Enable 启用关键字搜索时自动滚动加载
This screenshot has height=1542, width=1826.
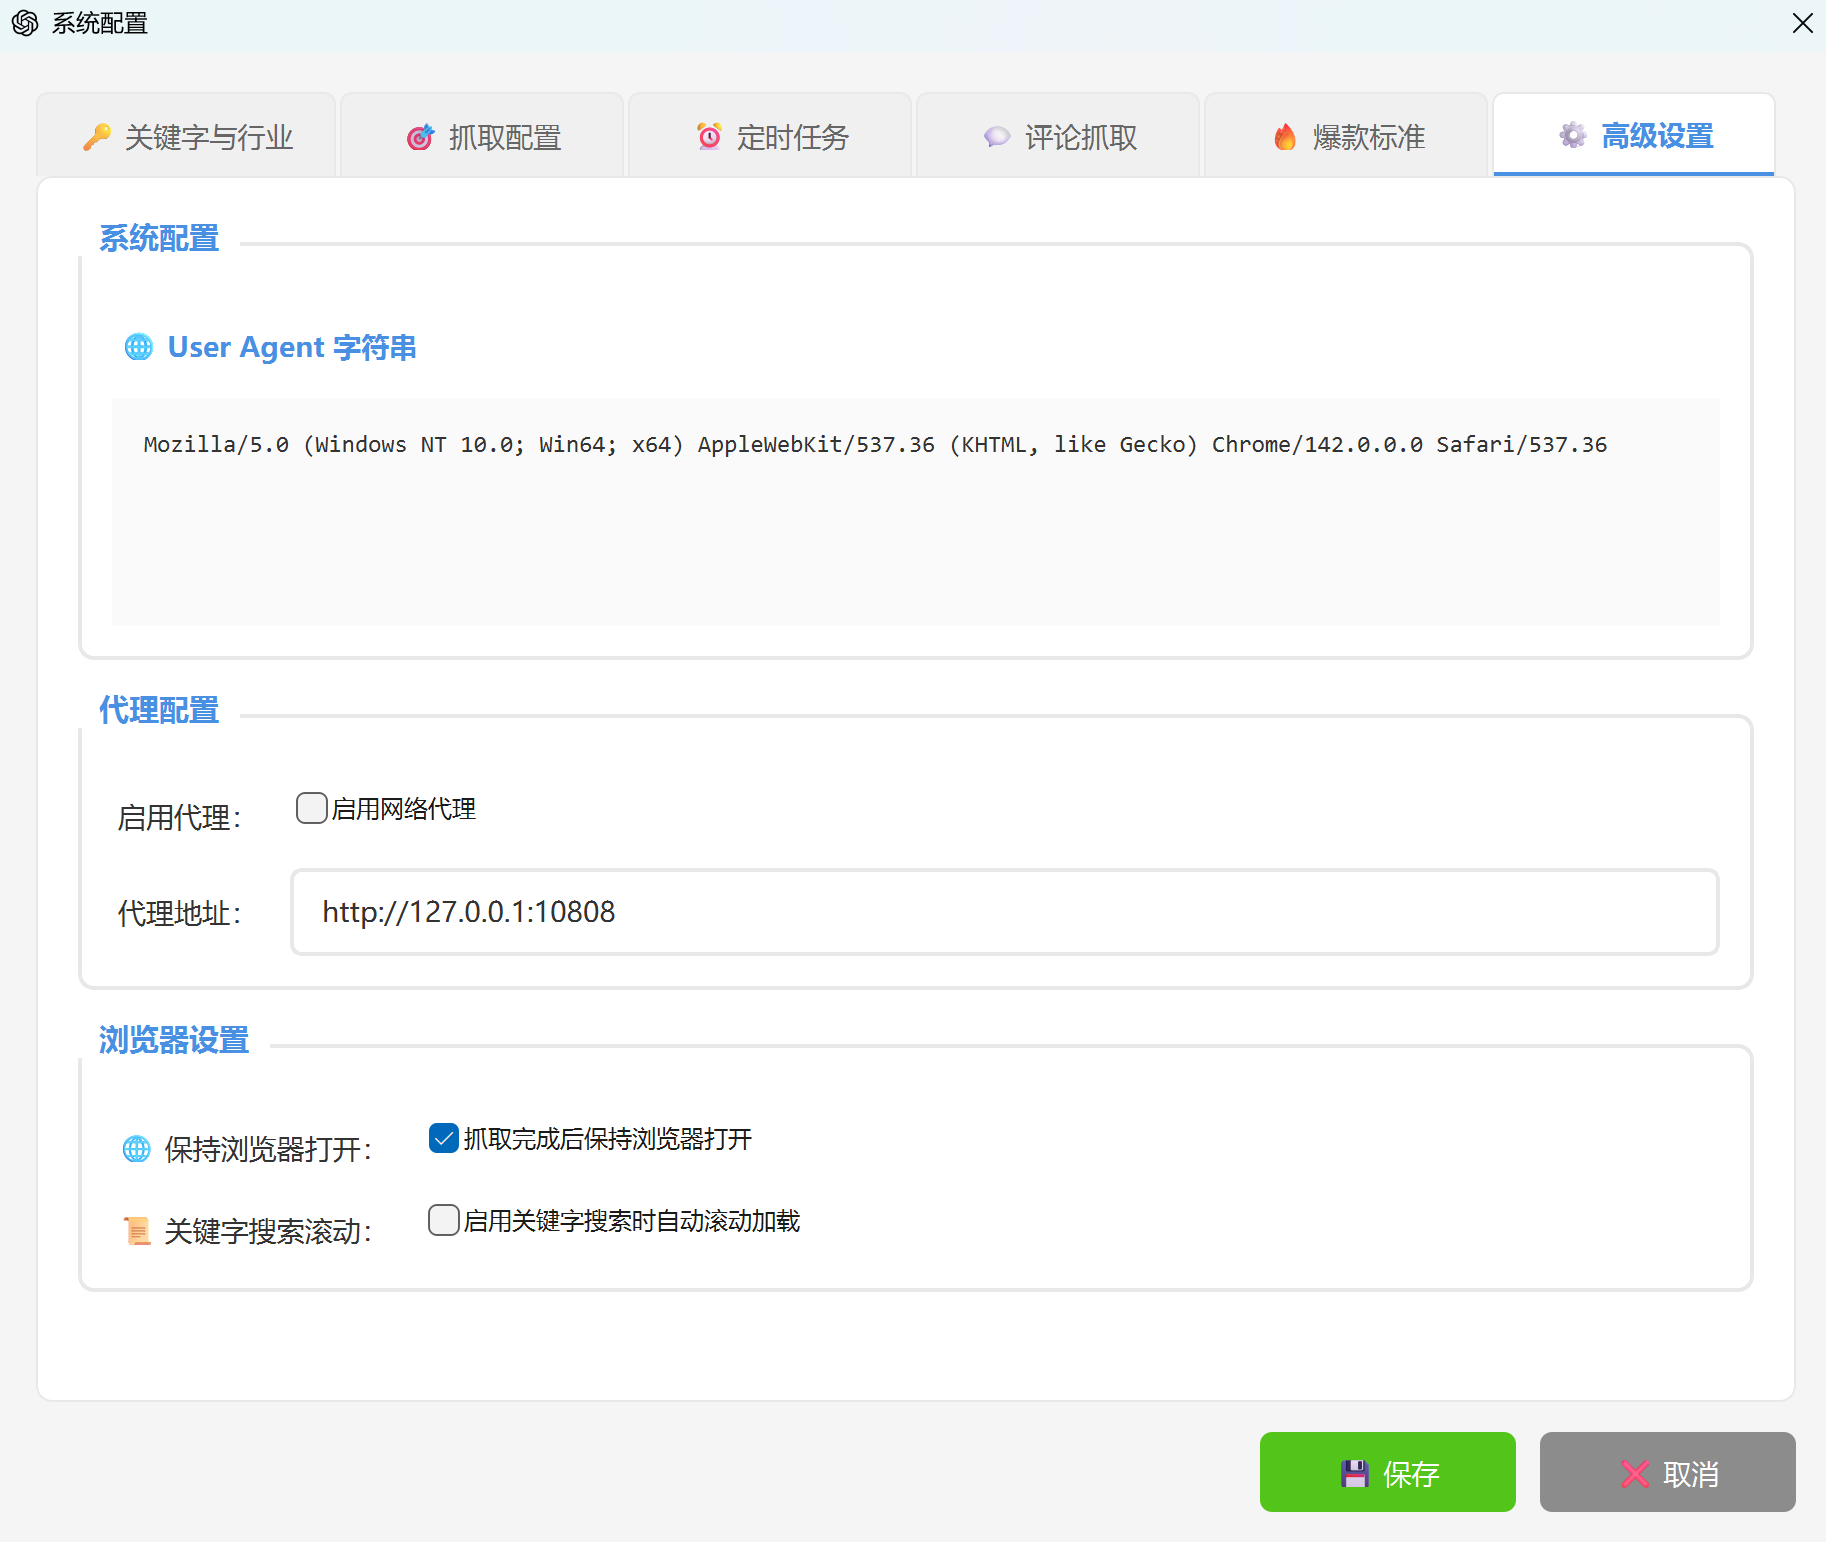443,1220
